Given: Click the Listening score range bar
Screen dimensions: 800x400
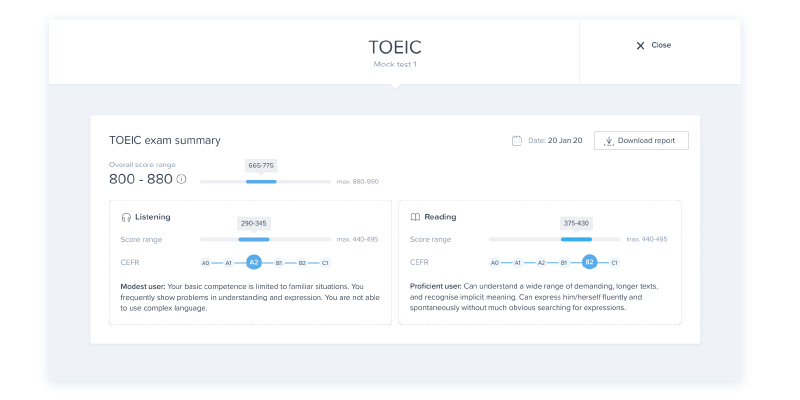Looking at the screenshot, I should [x=266, y=239].
